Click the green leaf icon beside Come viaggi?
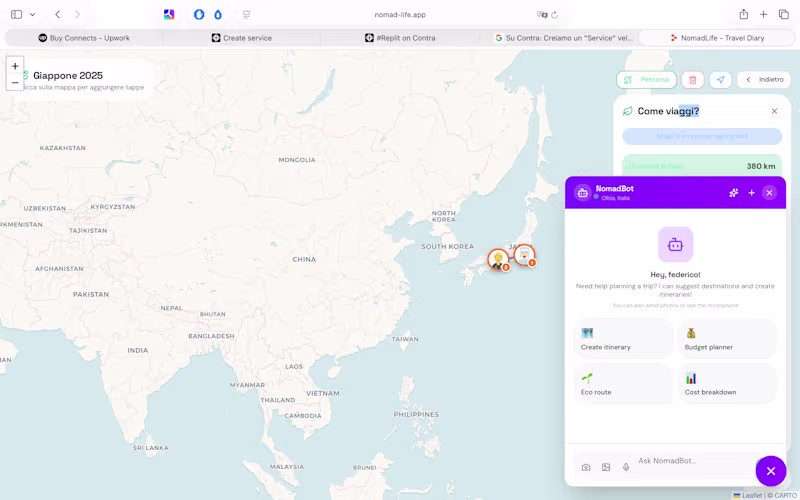The height and width of the screenshot is (500, 800). tap(628, 111)
